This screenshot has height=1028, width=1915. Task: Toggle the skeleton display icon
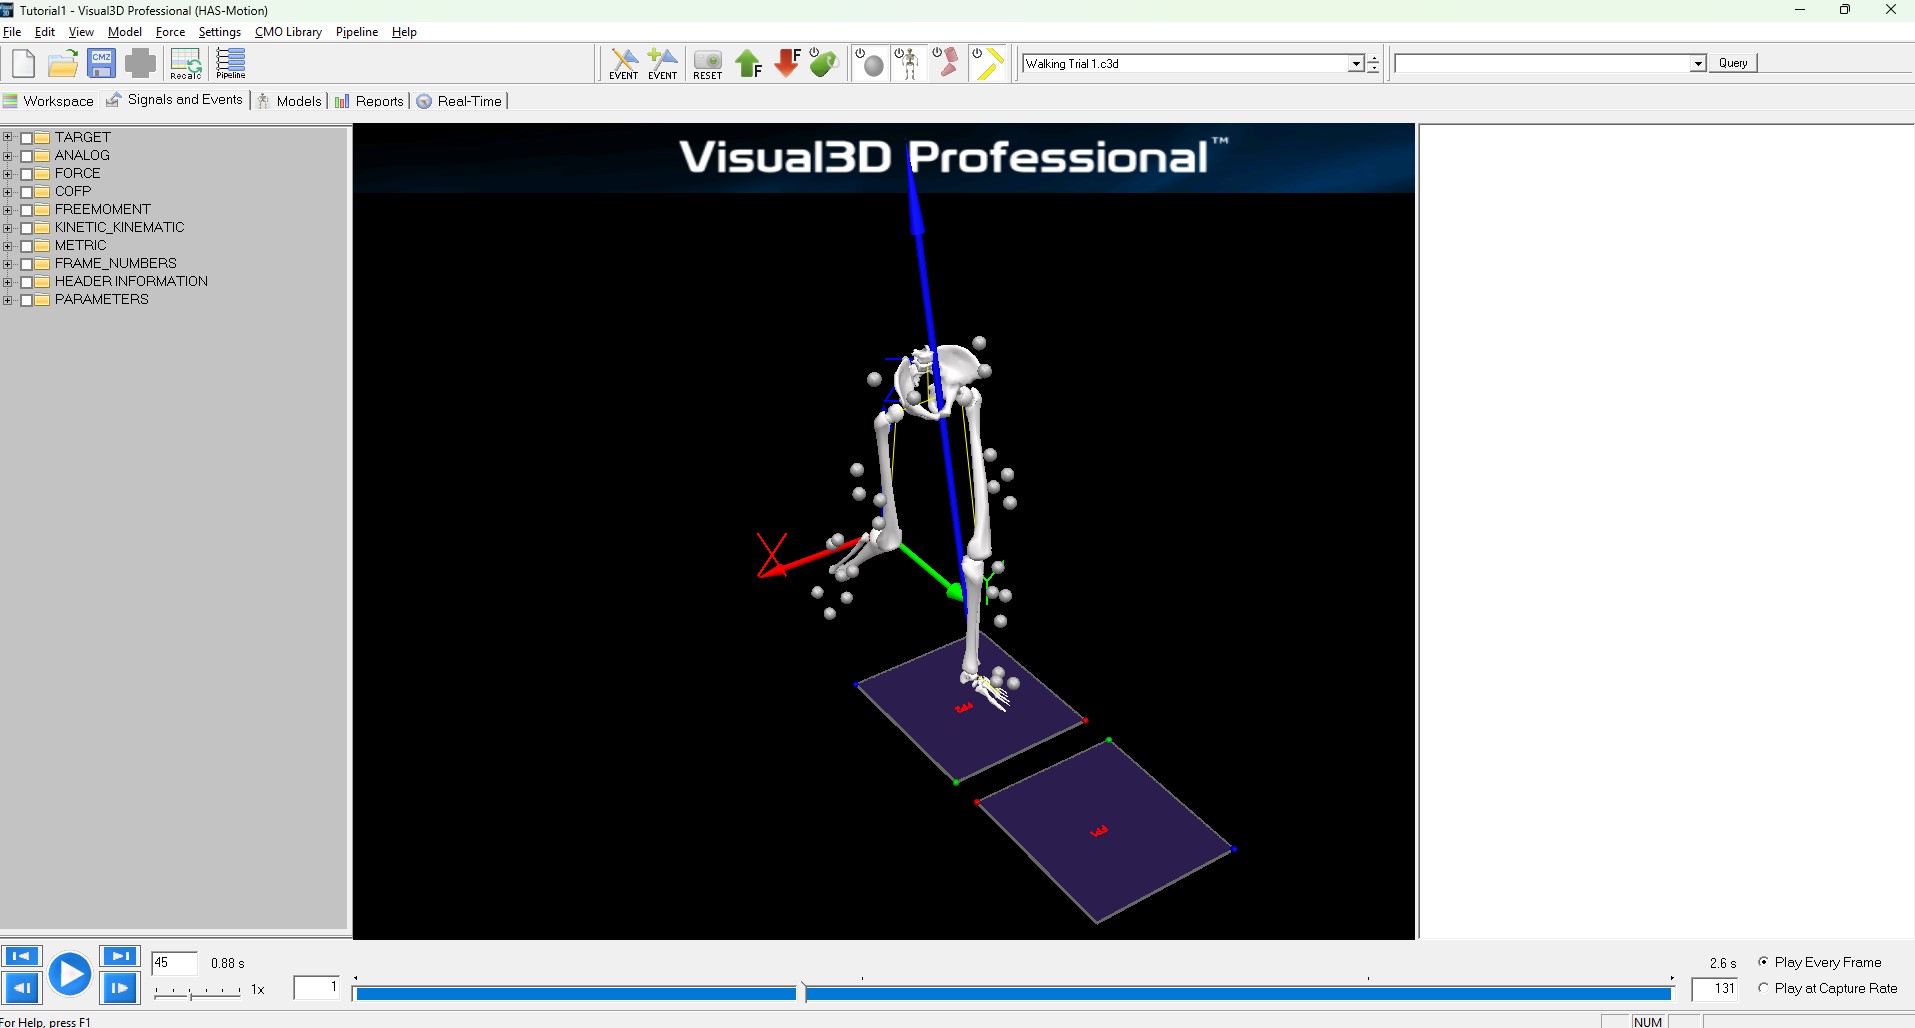pyautogui.click(x=908, y=63)
